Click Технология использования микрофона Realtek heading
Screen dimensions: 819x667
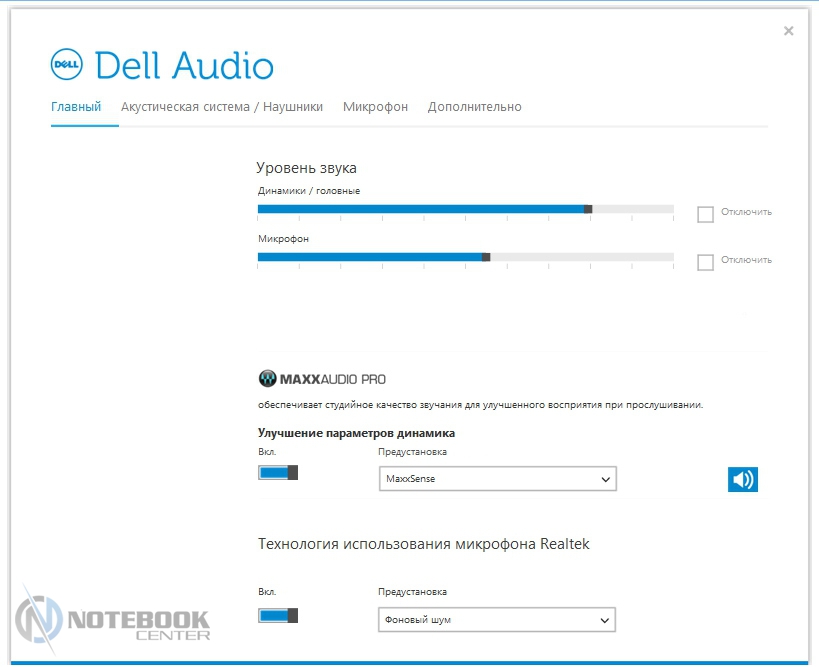click(x=424, y=544)
